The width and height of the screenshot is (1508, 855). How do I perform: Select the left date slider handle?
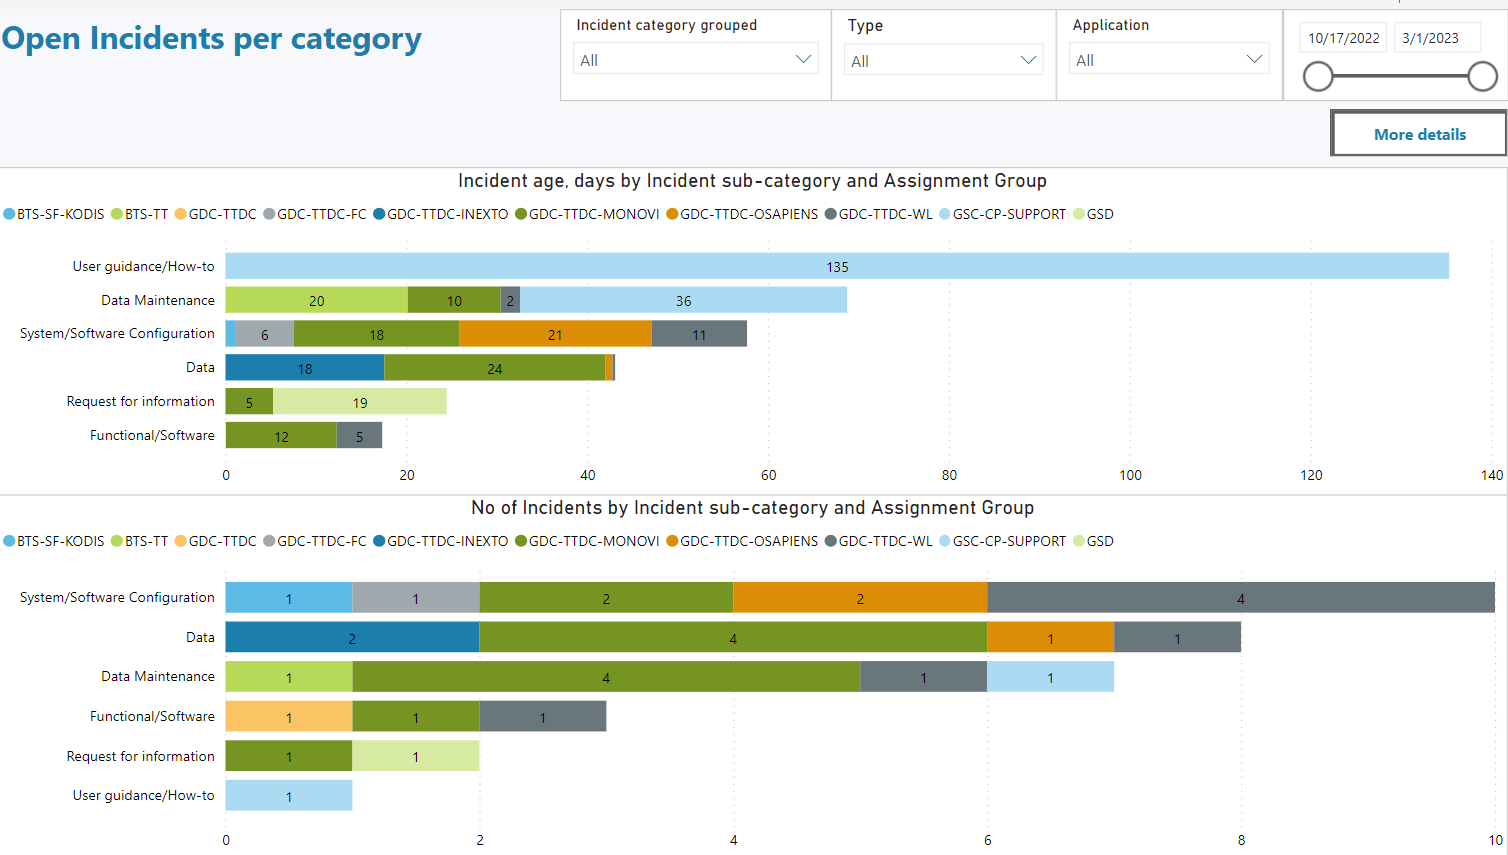click(x=1318, y=76)
